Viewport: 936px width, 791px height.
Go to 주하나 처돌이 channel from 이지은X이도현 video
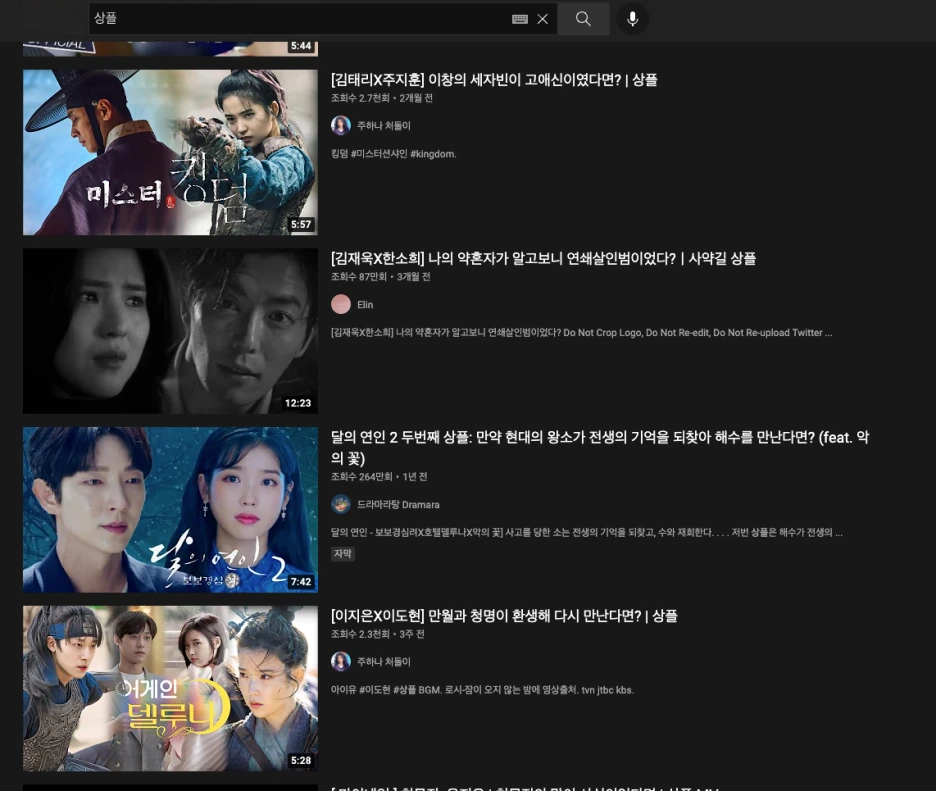(x=384, y=662)
